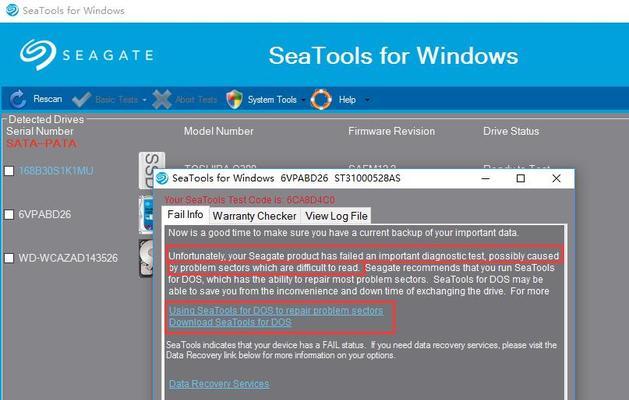Click the Firmware Revision column header
This screenshot has width=629, height=400.
click(392, 131)
